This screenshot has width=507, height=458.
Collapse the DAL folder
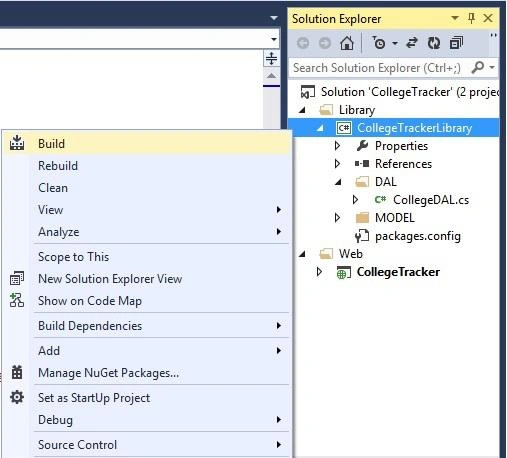pyautogui.click(x=338, y=182)
